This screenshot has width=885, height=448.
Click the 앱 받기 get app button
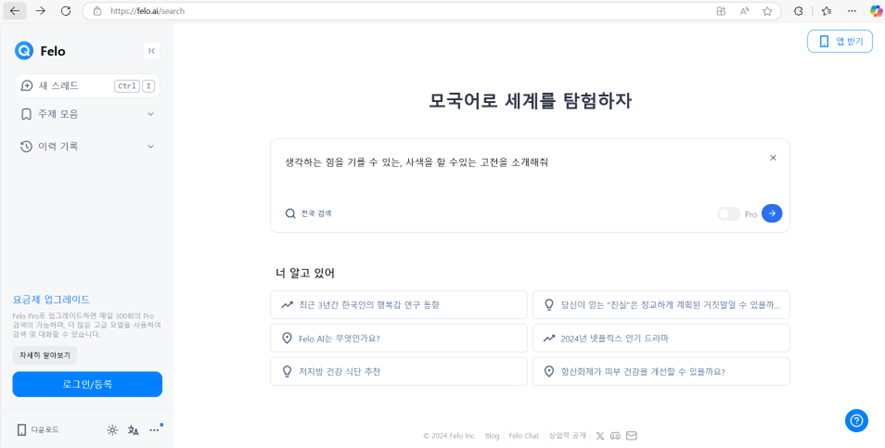[840, 41]
